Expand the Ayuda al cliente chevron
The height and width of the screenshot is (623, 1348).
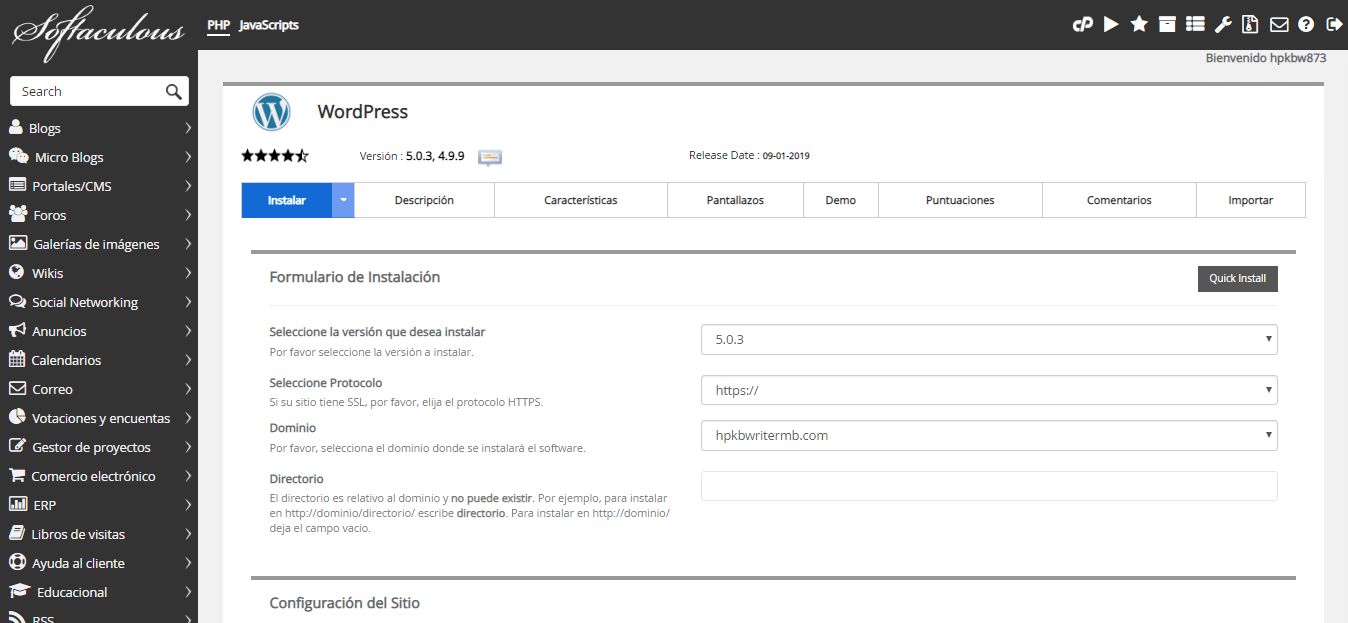pyautogui.click(x=188, y=563)
